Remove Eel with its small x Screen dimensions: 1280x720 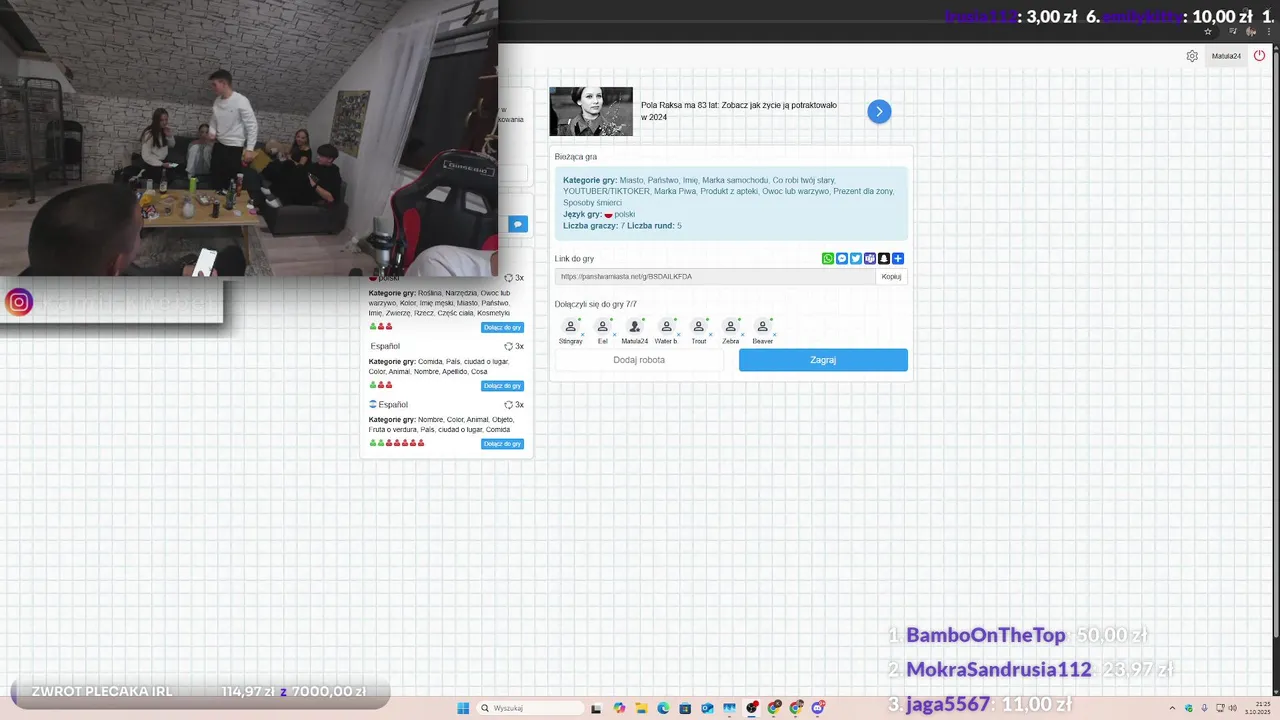click(615, 335)
